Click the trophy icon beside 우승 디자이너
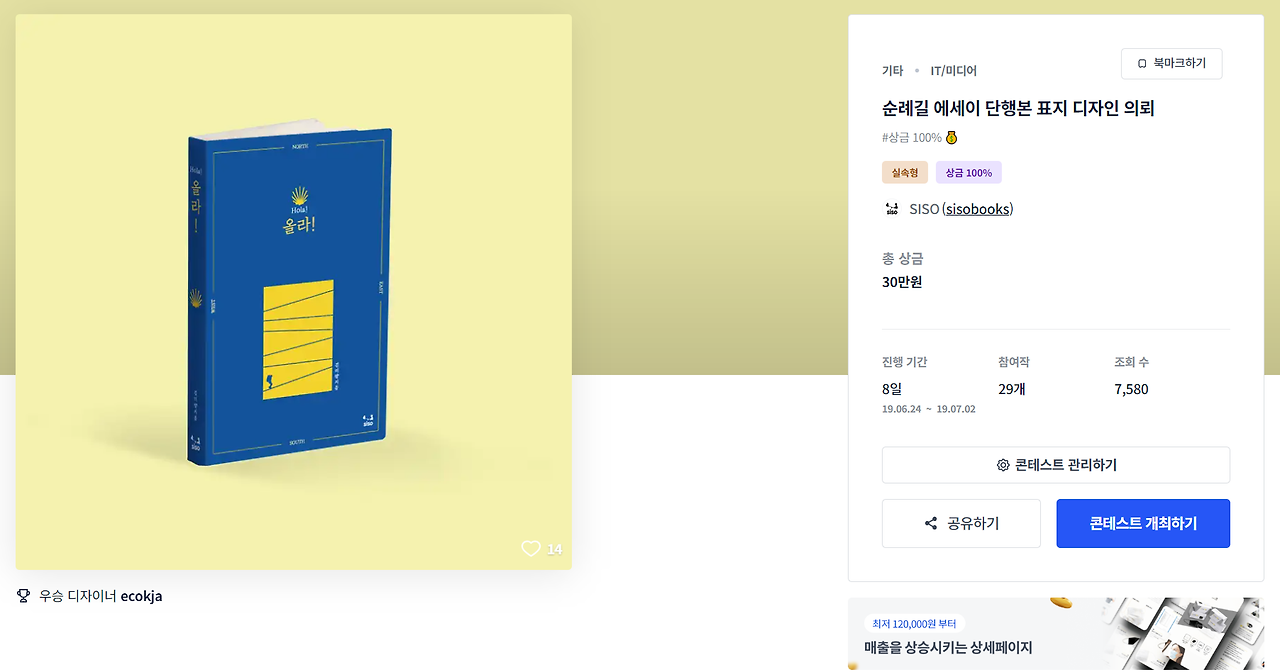This screenshot has height=672, width=1280. click(24, 596)
